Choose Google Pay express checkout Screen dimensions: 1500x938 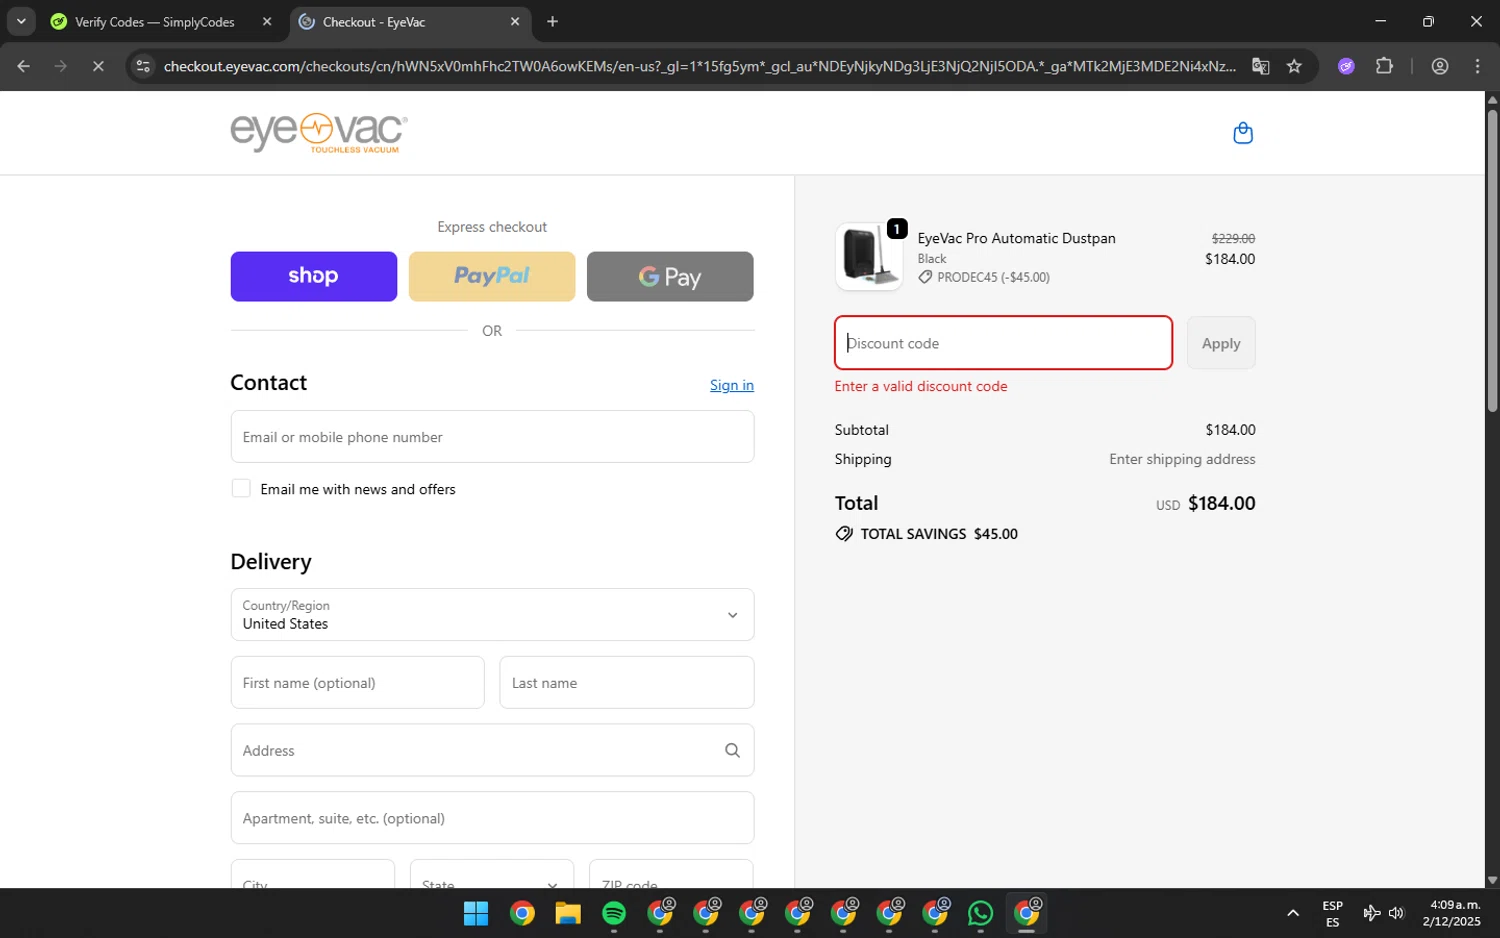click(670, 276)
